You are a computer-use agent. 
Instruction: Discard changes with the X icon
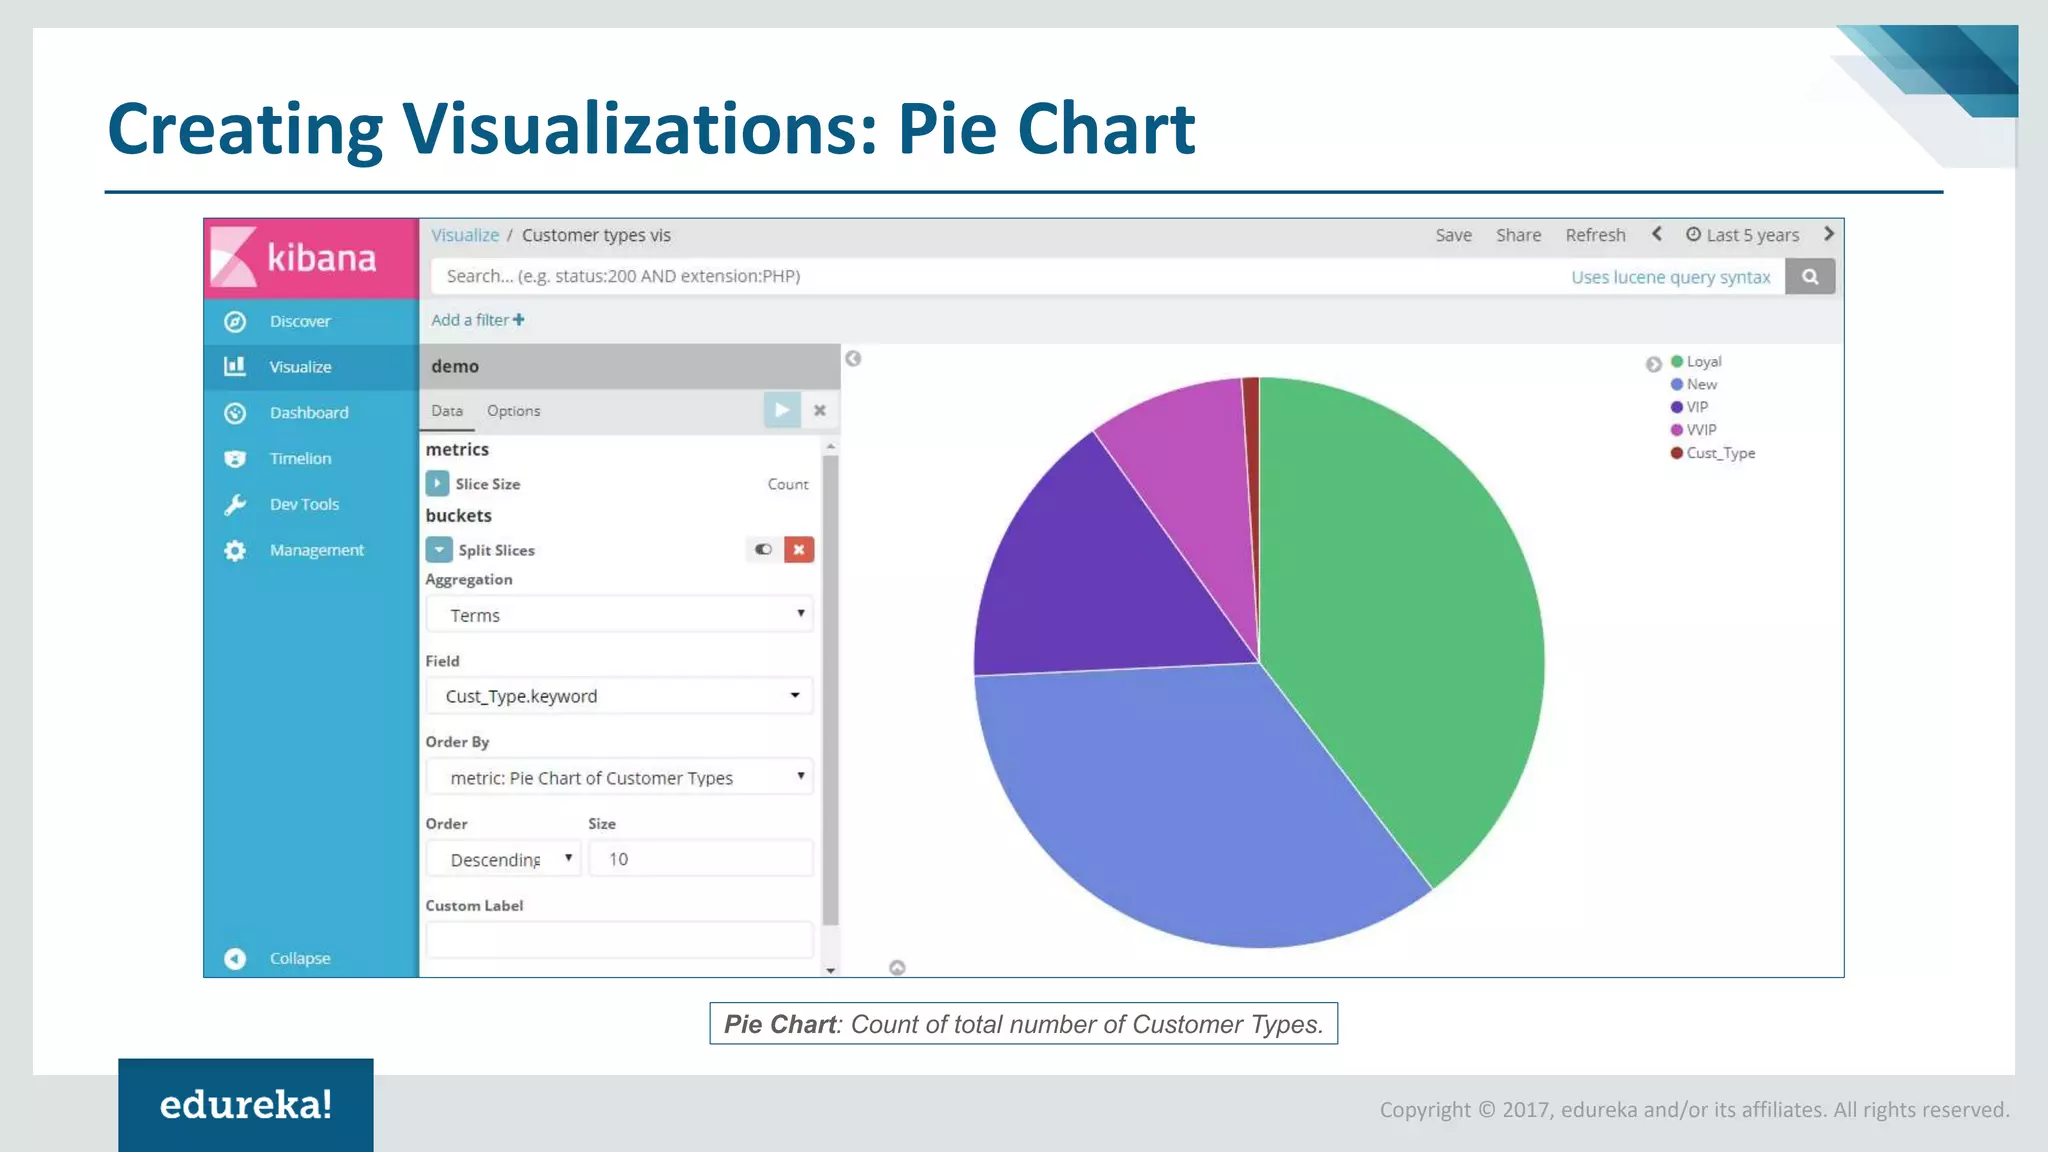tap(819, 410)
